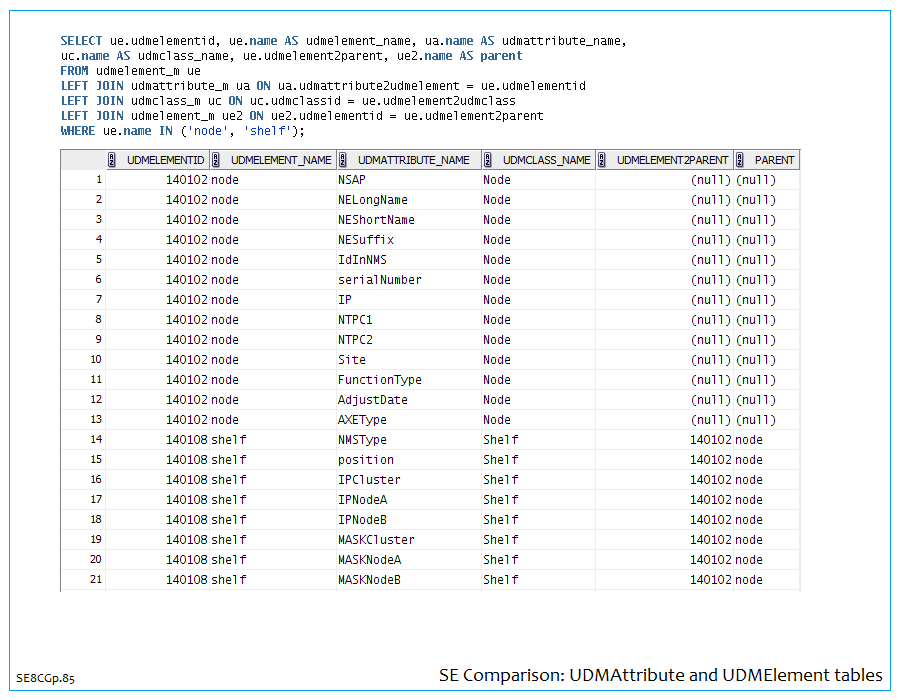Click the sort icon beside UDMATTRIBUTE_NAME header
This screenshot has height=700, width=900.
(344, 160)
